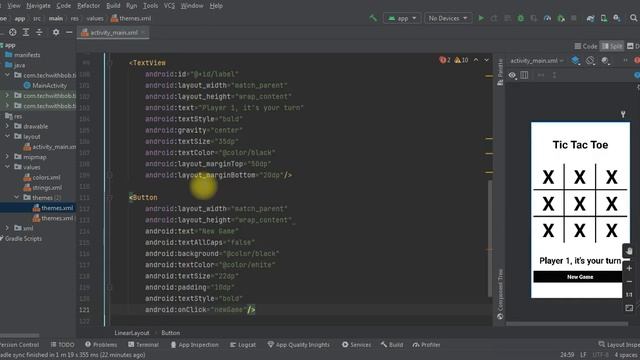640x360 pixels.
Task: Expand the xml folder
Action: pyautogui.click(x=7, y=228)
